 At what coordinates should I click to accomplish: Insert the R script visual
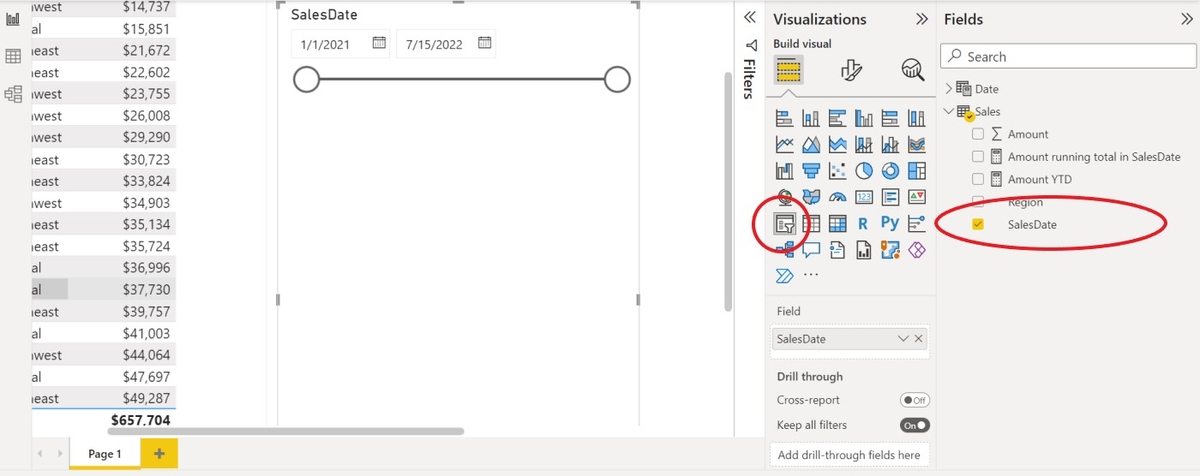863,223
